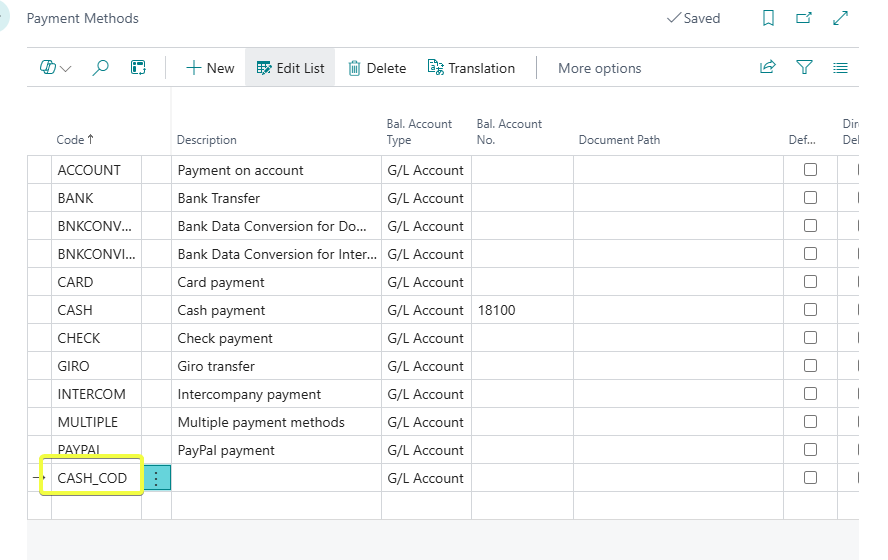Open row menu dots for CASH_COD

pyautogui.click(x=156, y=478)
